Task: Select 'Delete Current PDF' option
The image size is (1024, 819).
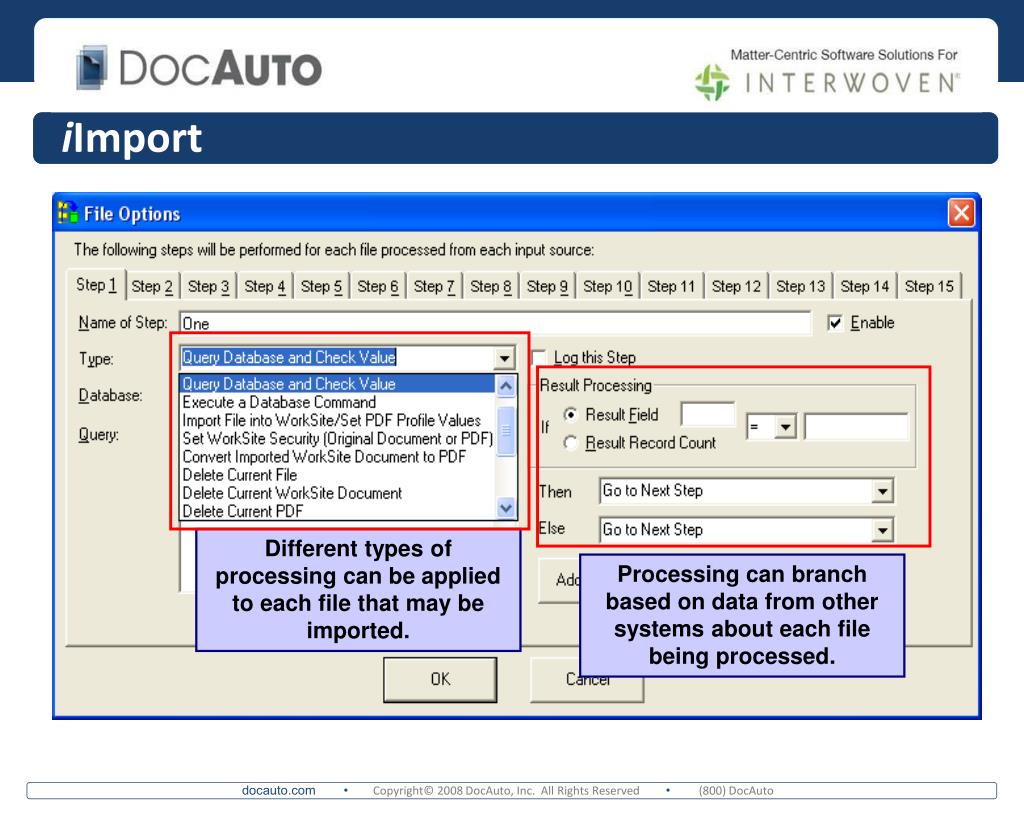Action: pyautogui.click(x=338, y=511)
